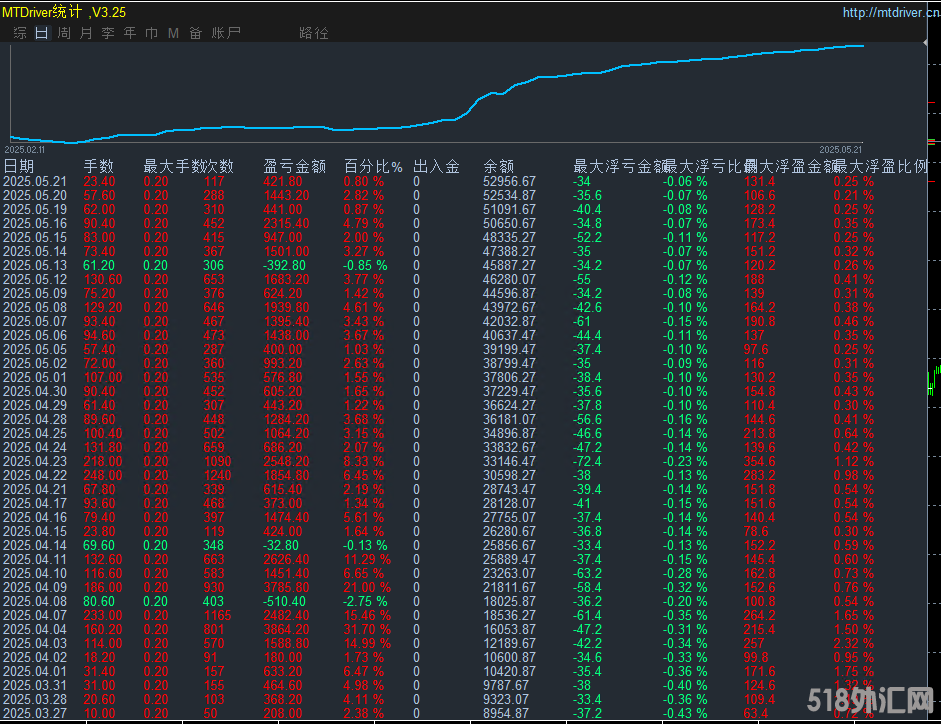The height and width of the screenshot is (724, 941).
Task: Select the 2025.03.31 date cell
Action: click(x=35, y=686)
